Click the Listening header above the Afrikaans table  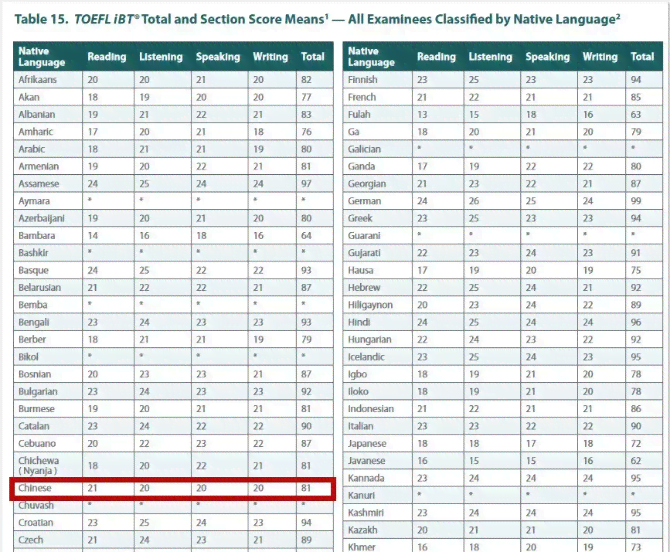point(161,57)
